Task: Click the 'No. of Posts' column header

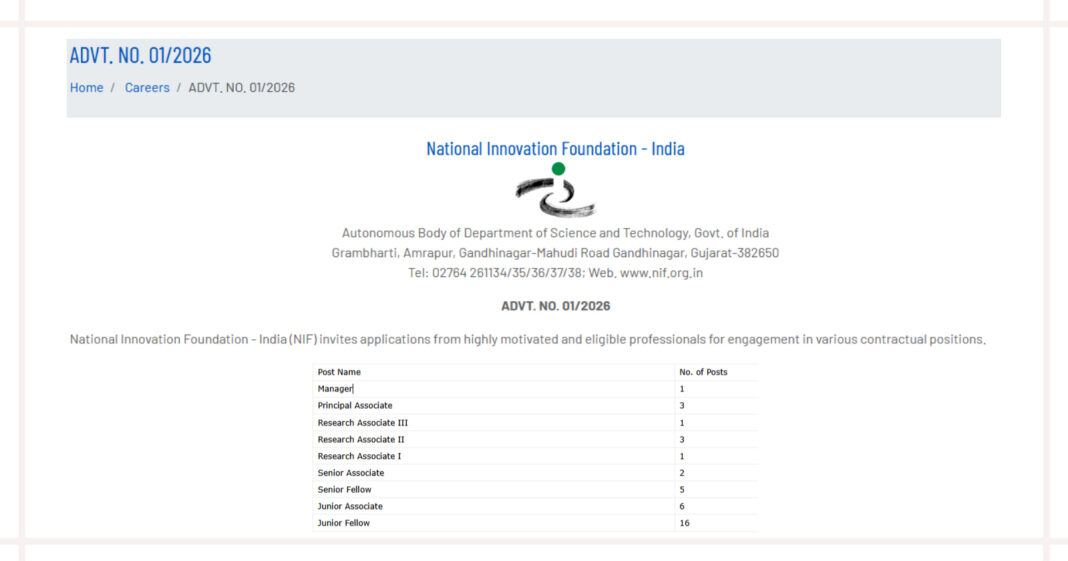Action: (703, 372)
